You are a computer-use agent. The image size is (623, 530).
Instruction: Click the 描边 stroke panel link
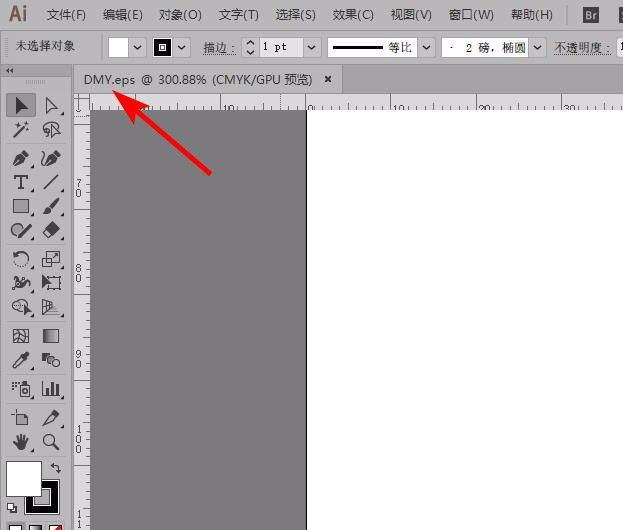click(219, 48)
